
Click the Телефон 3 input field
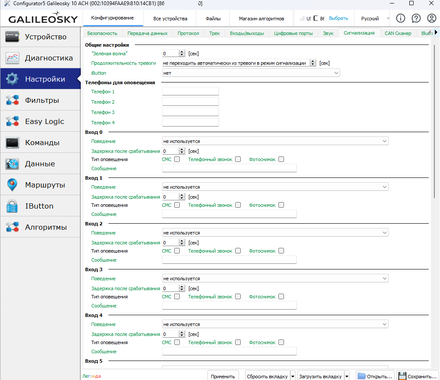(x=190, y=112)
